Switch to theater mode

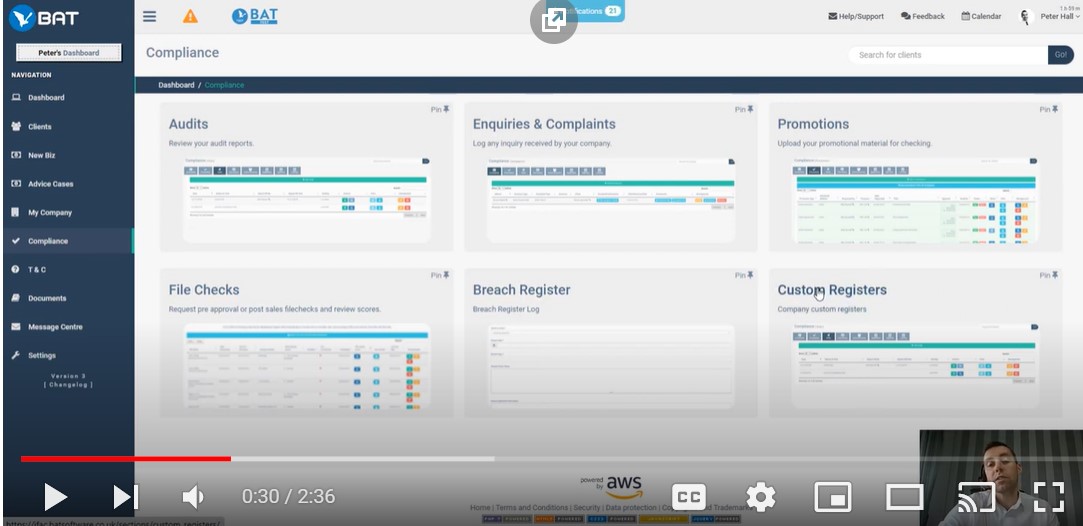click(904, 496)
